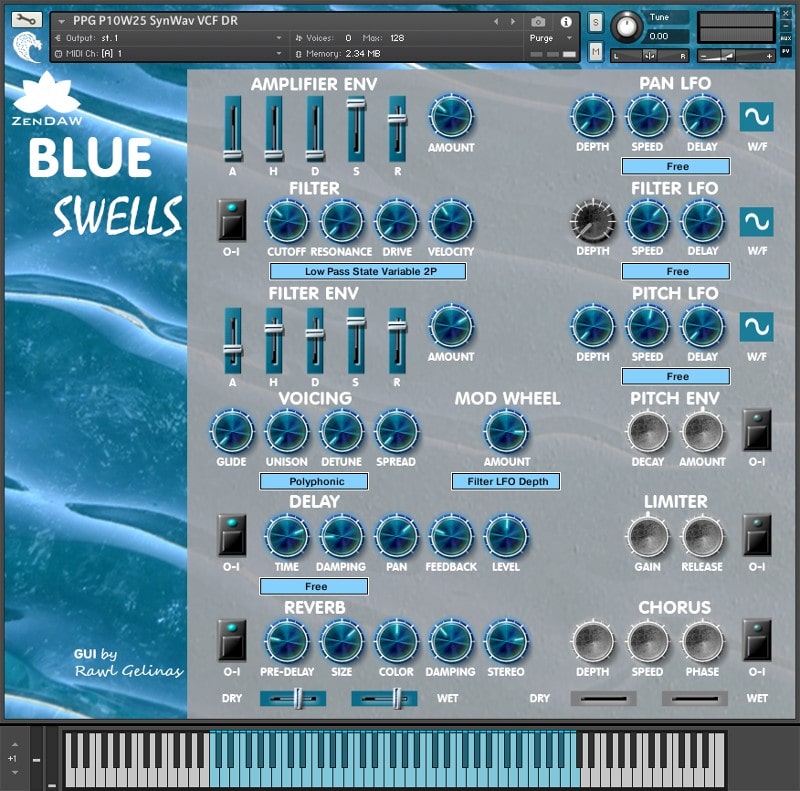Screen dimensions: 800x791
Task: Click the Voicing Unison knob
Action: (287, 432)
